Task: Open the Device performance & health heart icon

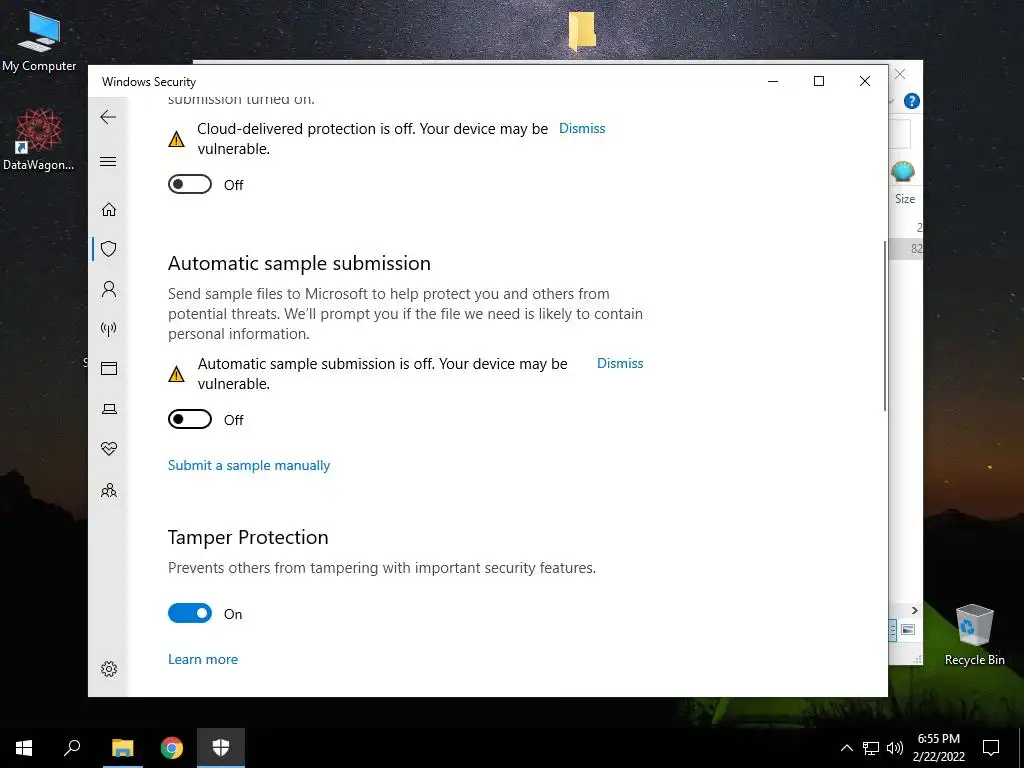Action: 109,449
